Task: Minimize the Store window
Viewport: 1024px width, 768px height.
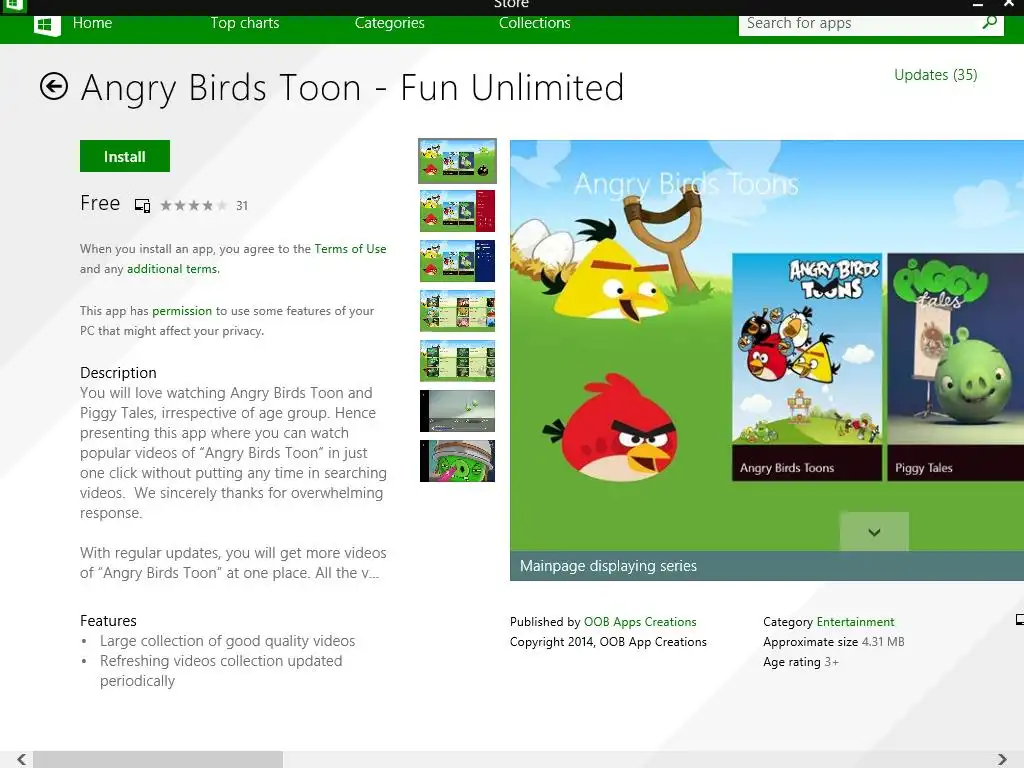Action: pyautogui.click(x=978, y=4)
